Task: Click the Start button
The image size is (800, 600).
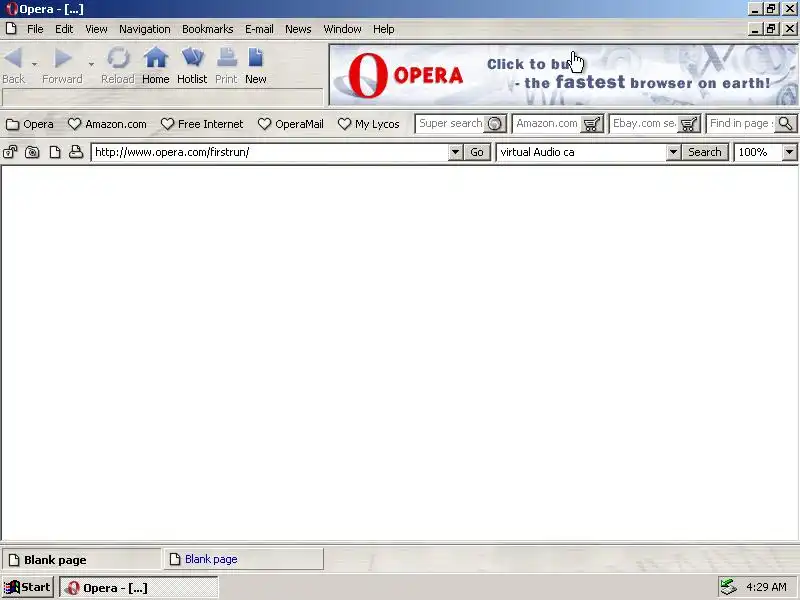Action: point(28,587)
